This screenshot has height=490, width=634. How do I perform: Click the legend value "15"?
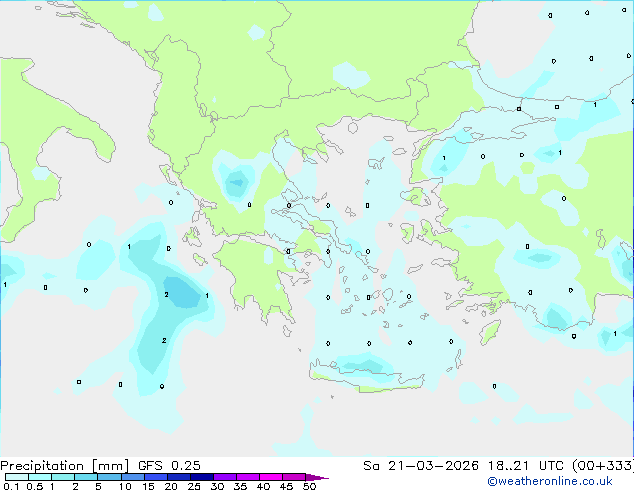[148, 486]
